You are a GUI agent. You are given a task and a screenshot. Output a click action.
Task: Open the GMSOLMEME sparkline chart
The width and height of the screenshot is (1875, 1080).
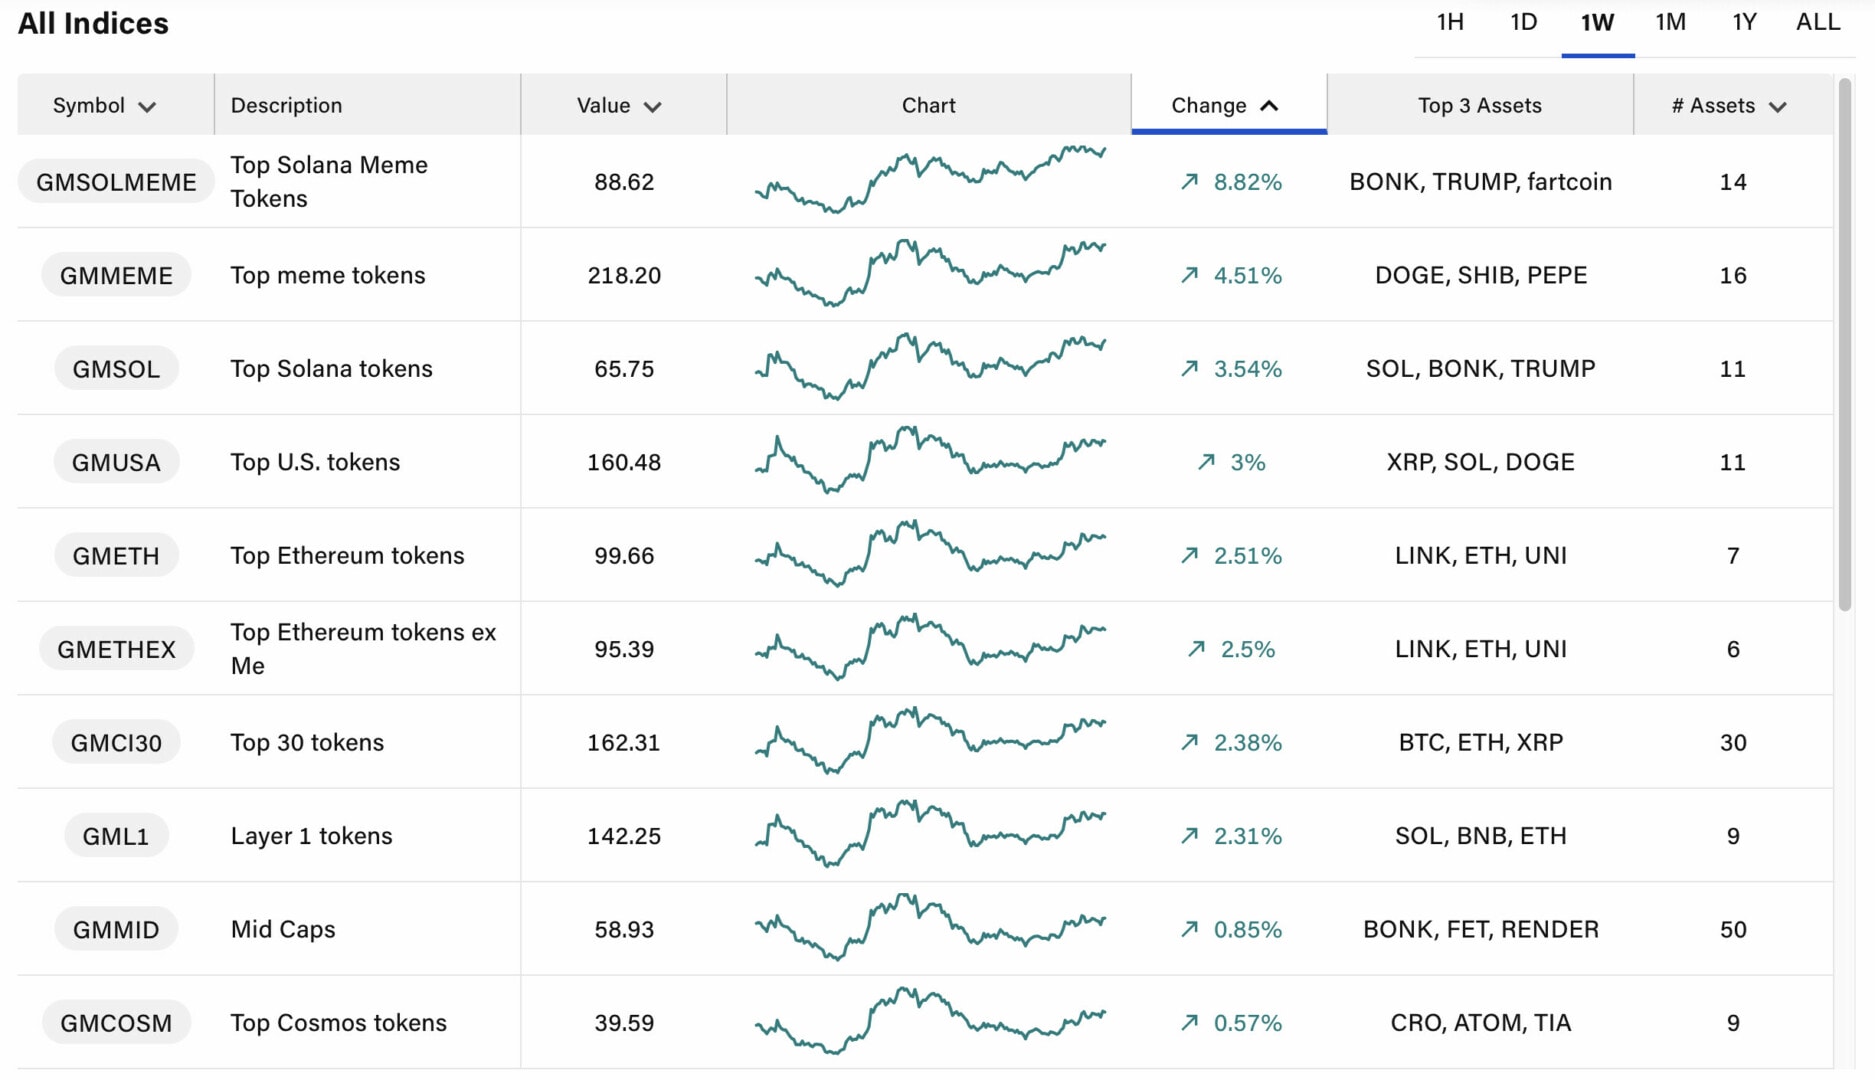(x=930, y=180)
